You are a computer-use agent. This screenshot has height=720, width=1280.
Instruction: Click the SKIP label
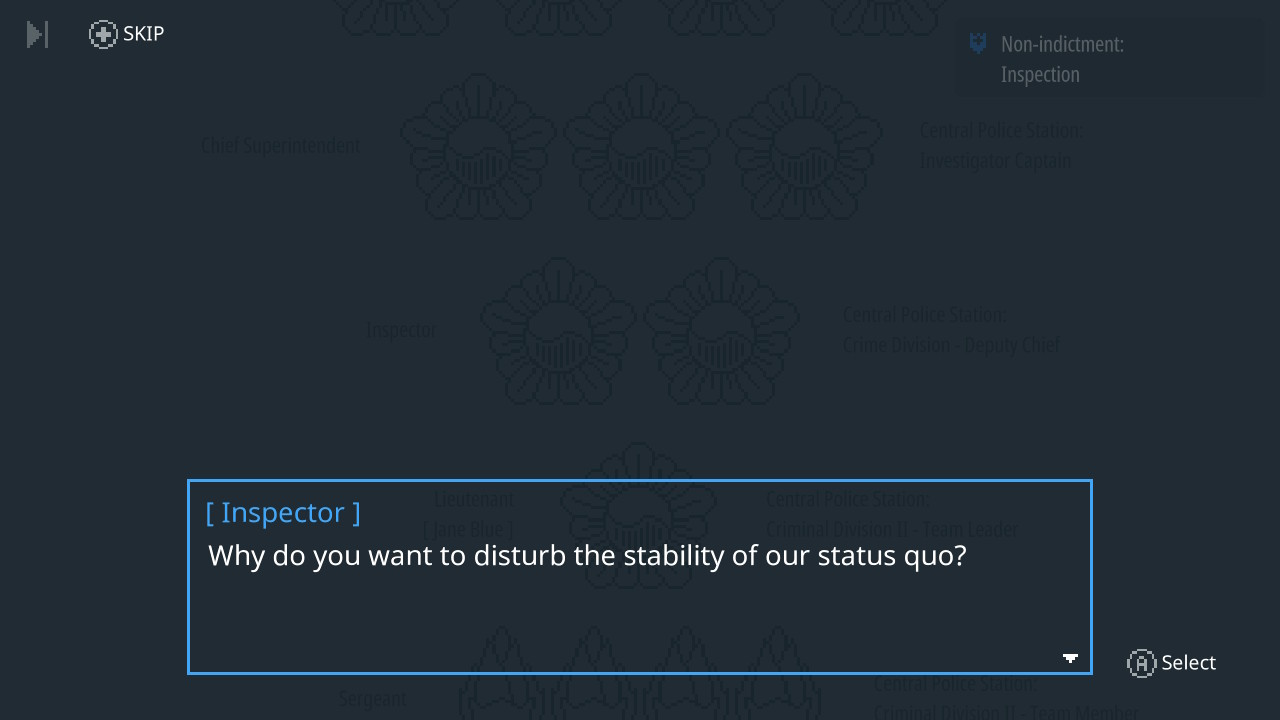[143, 34]
